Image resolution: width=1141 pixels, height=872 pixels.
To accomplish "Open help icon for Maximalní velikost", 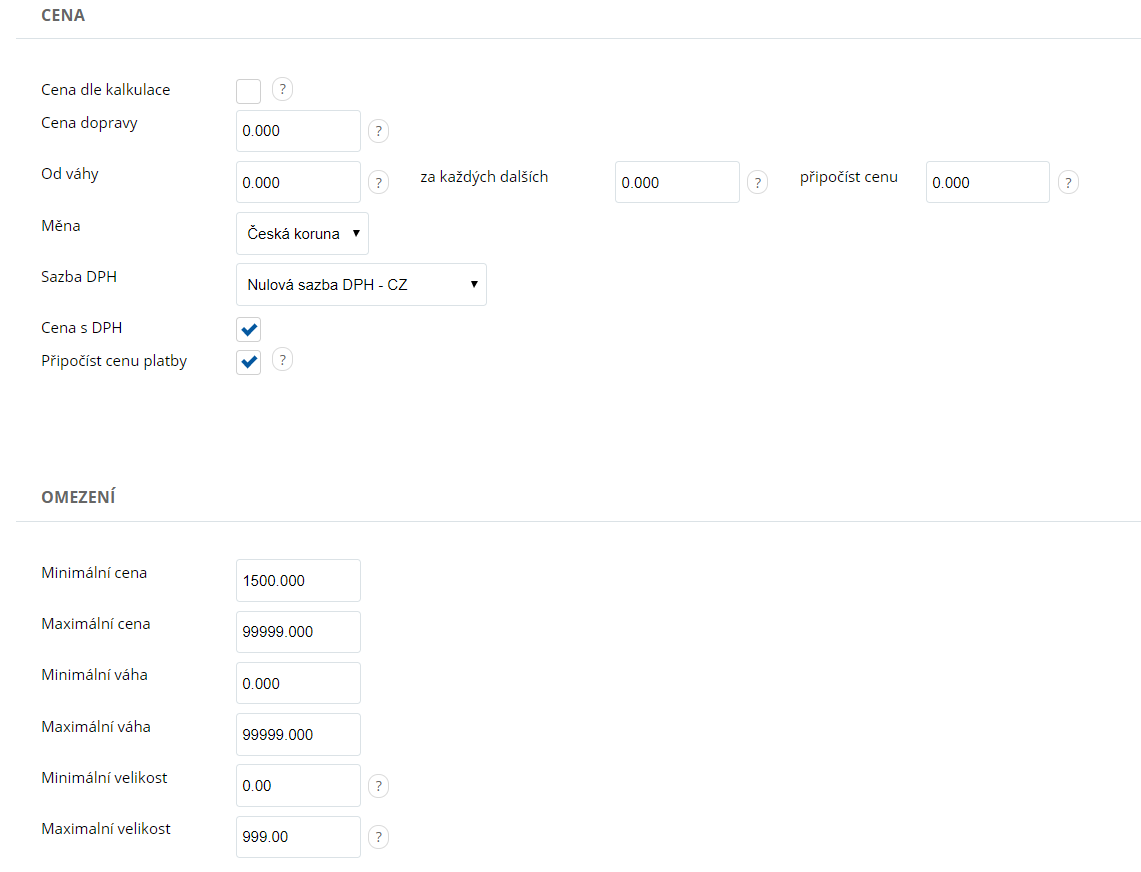I will [x=378, y=837].
